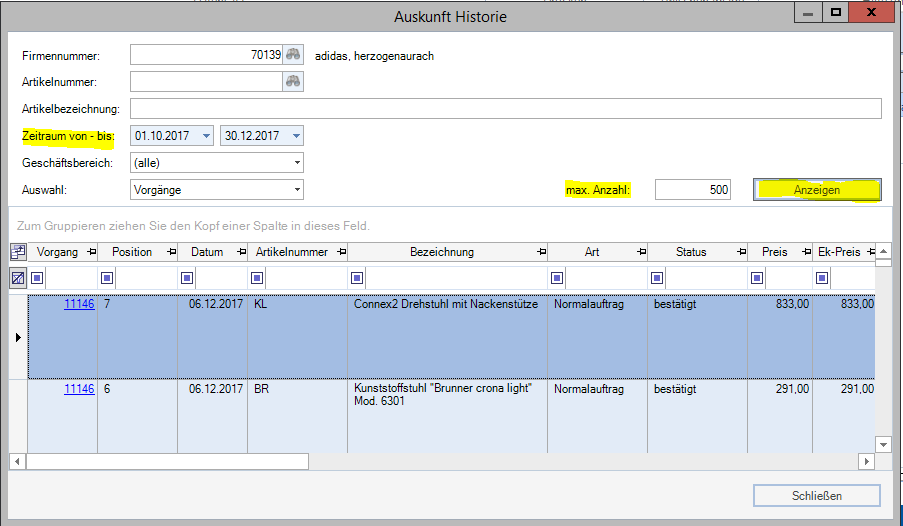The image size is (903, 526).
Task: Open the column chooser icon at grid corner
Action: point(18,252)
